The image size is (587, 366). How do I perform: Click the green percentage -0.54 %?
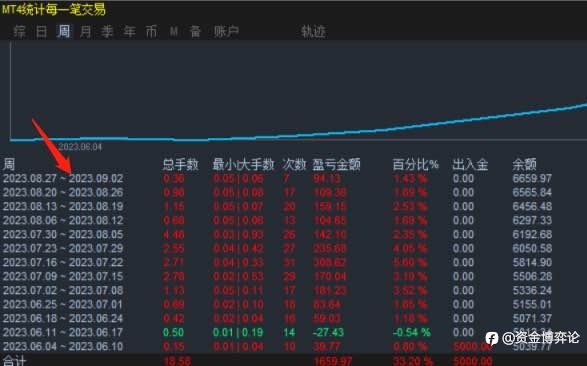click(x=412, y=332)
